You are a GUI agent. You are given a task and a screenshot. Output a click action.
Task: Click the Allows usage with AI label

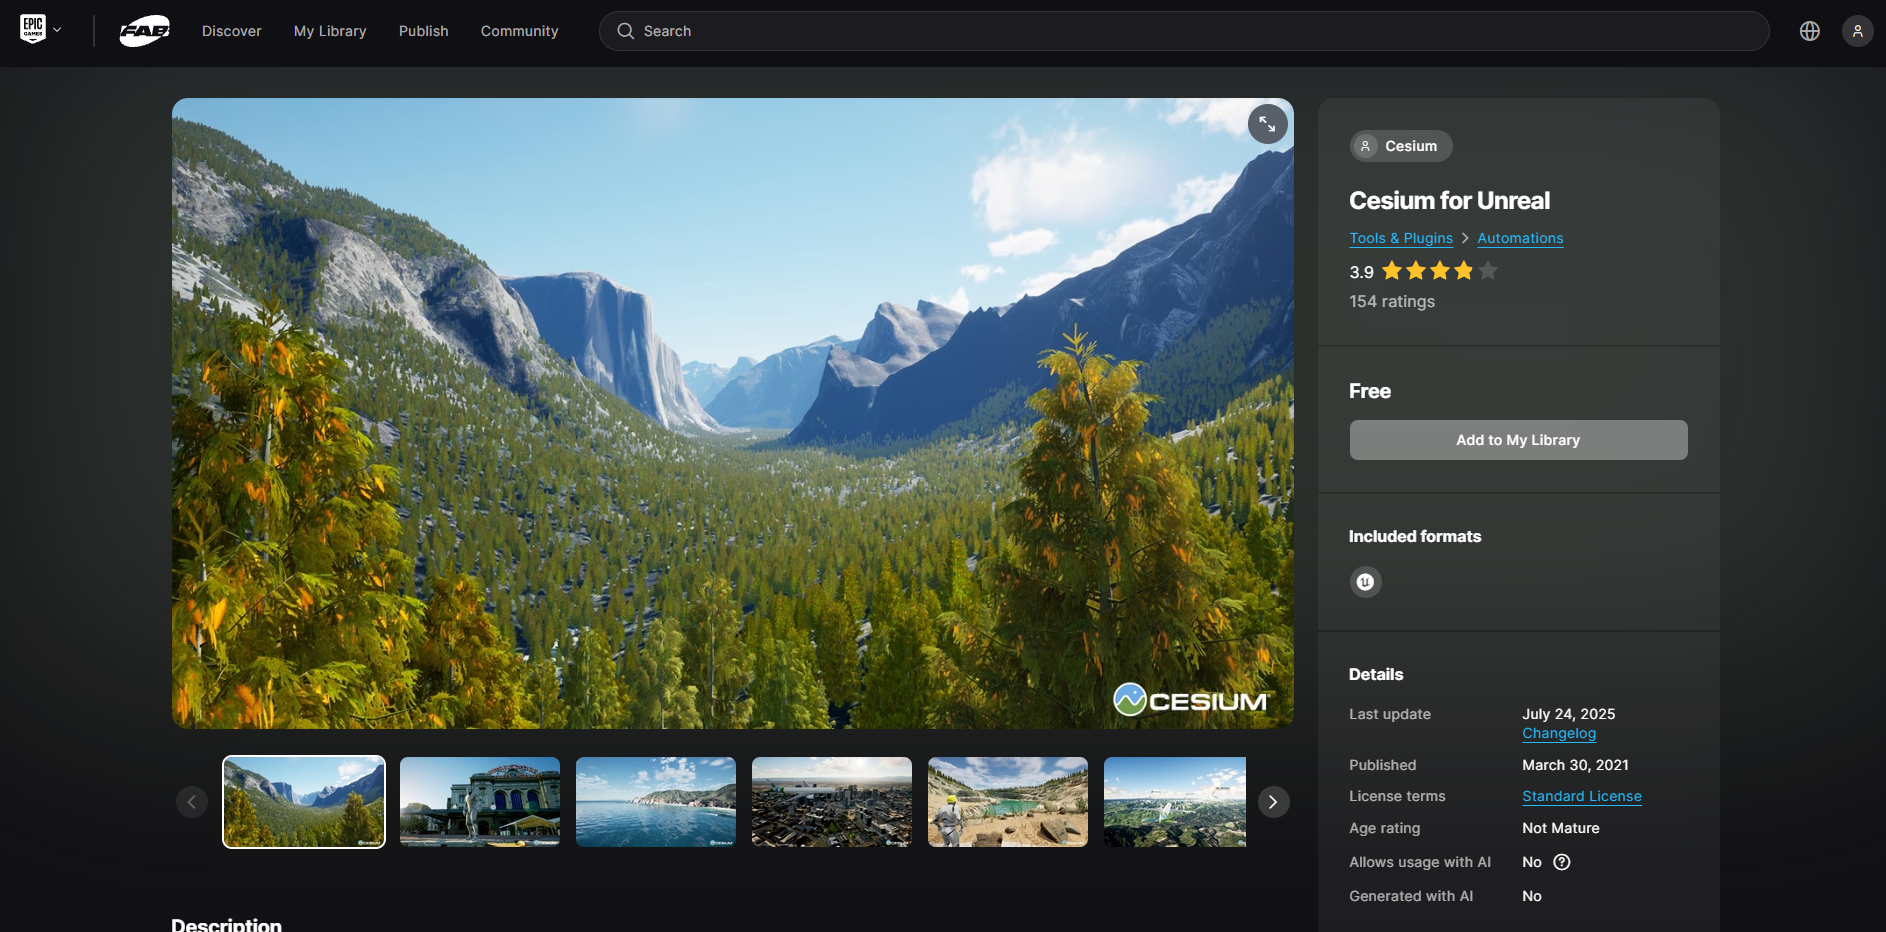pyautogui.click(x=1420, y=862)
